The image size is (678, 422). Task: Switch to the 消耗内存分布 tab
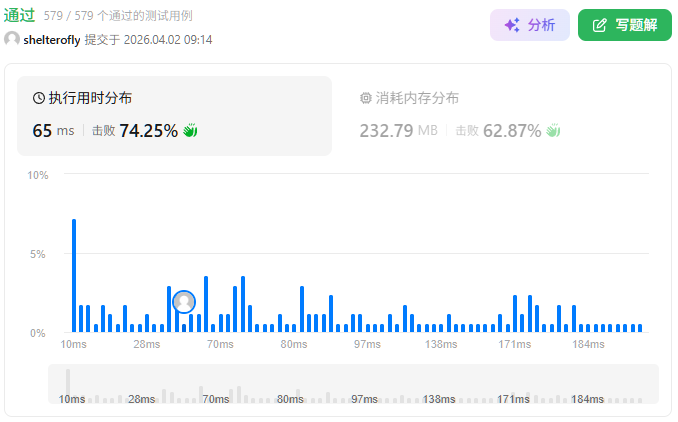(x=417, y=98)
